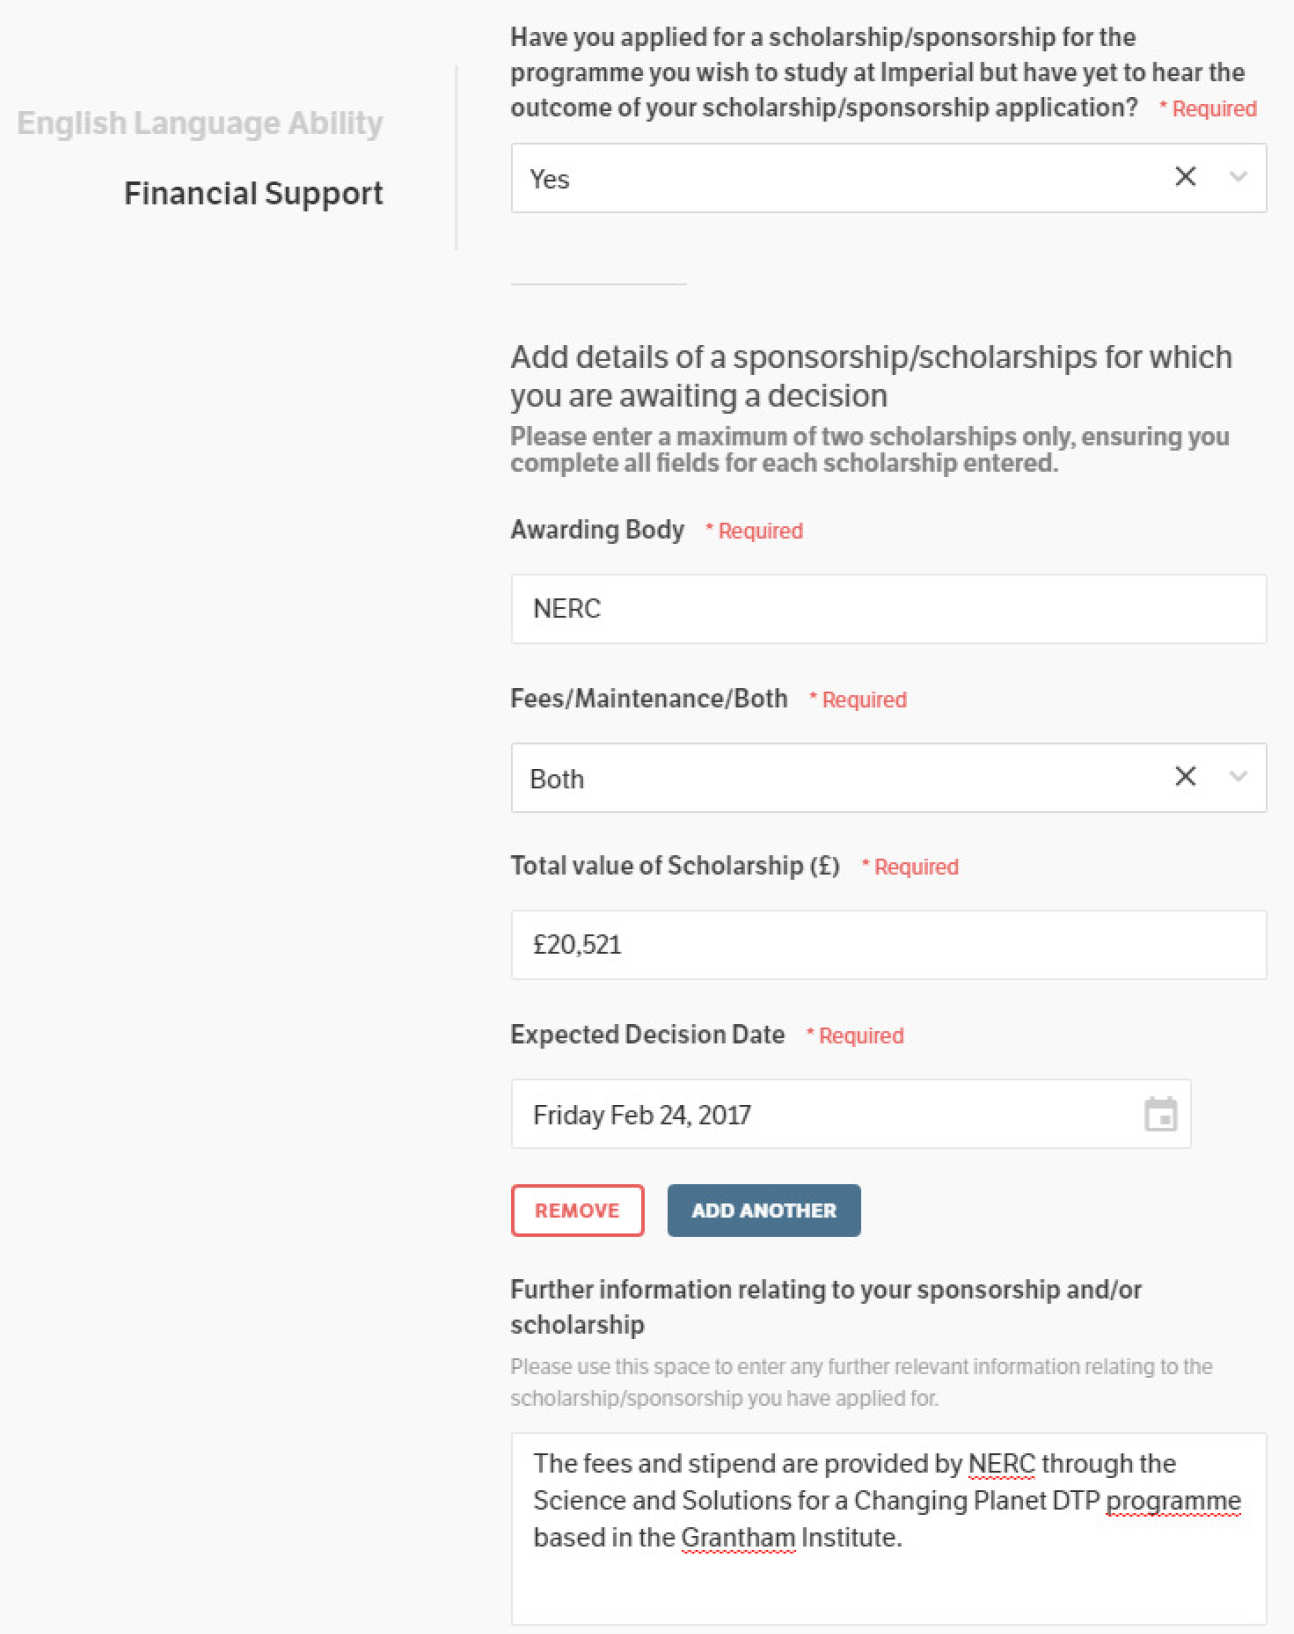Expand the scholarship application Yes dropdown arrow
This screenshot has width=1294, height=1634.
(1238, 177)
